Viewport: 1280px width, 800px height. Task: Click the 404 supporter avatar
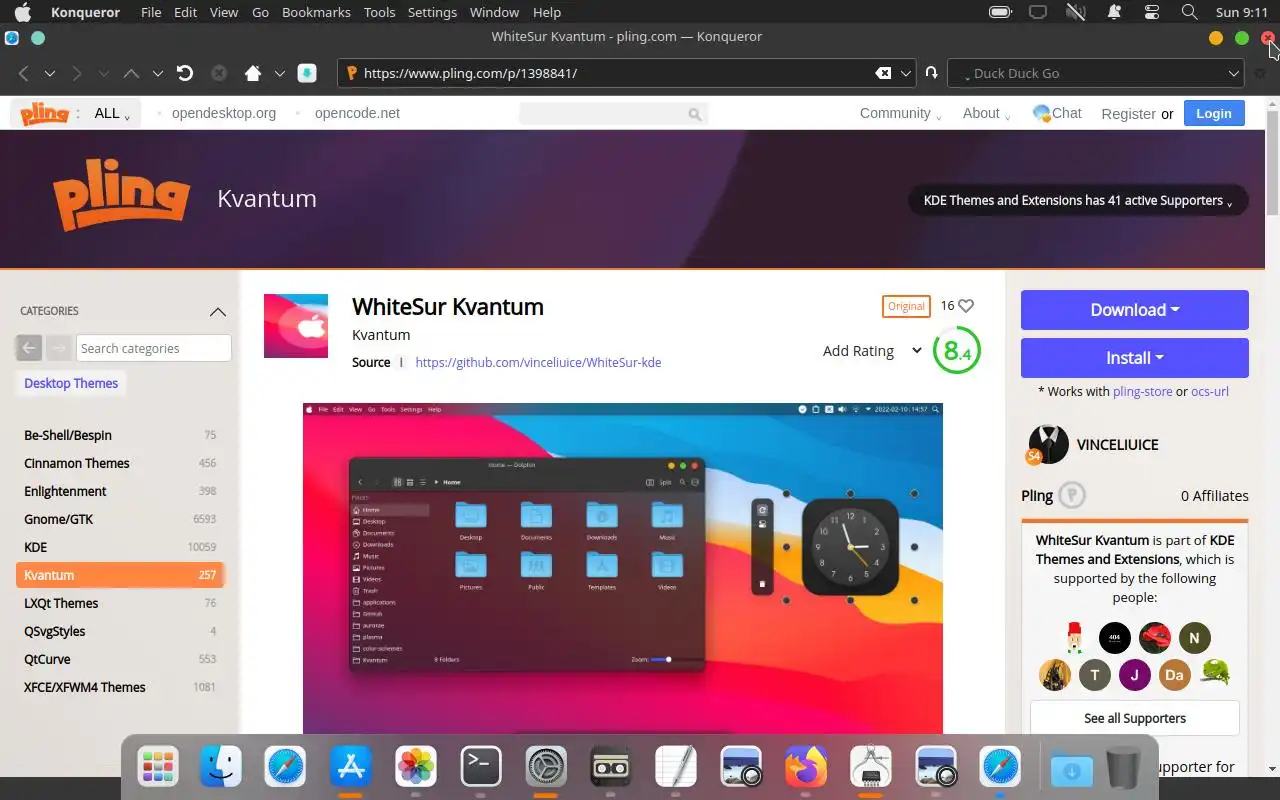pyautogui.click(x=1114, y=637)
